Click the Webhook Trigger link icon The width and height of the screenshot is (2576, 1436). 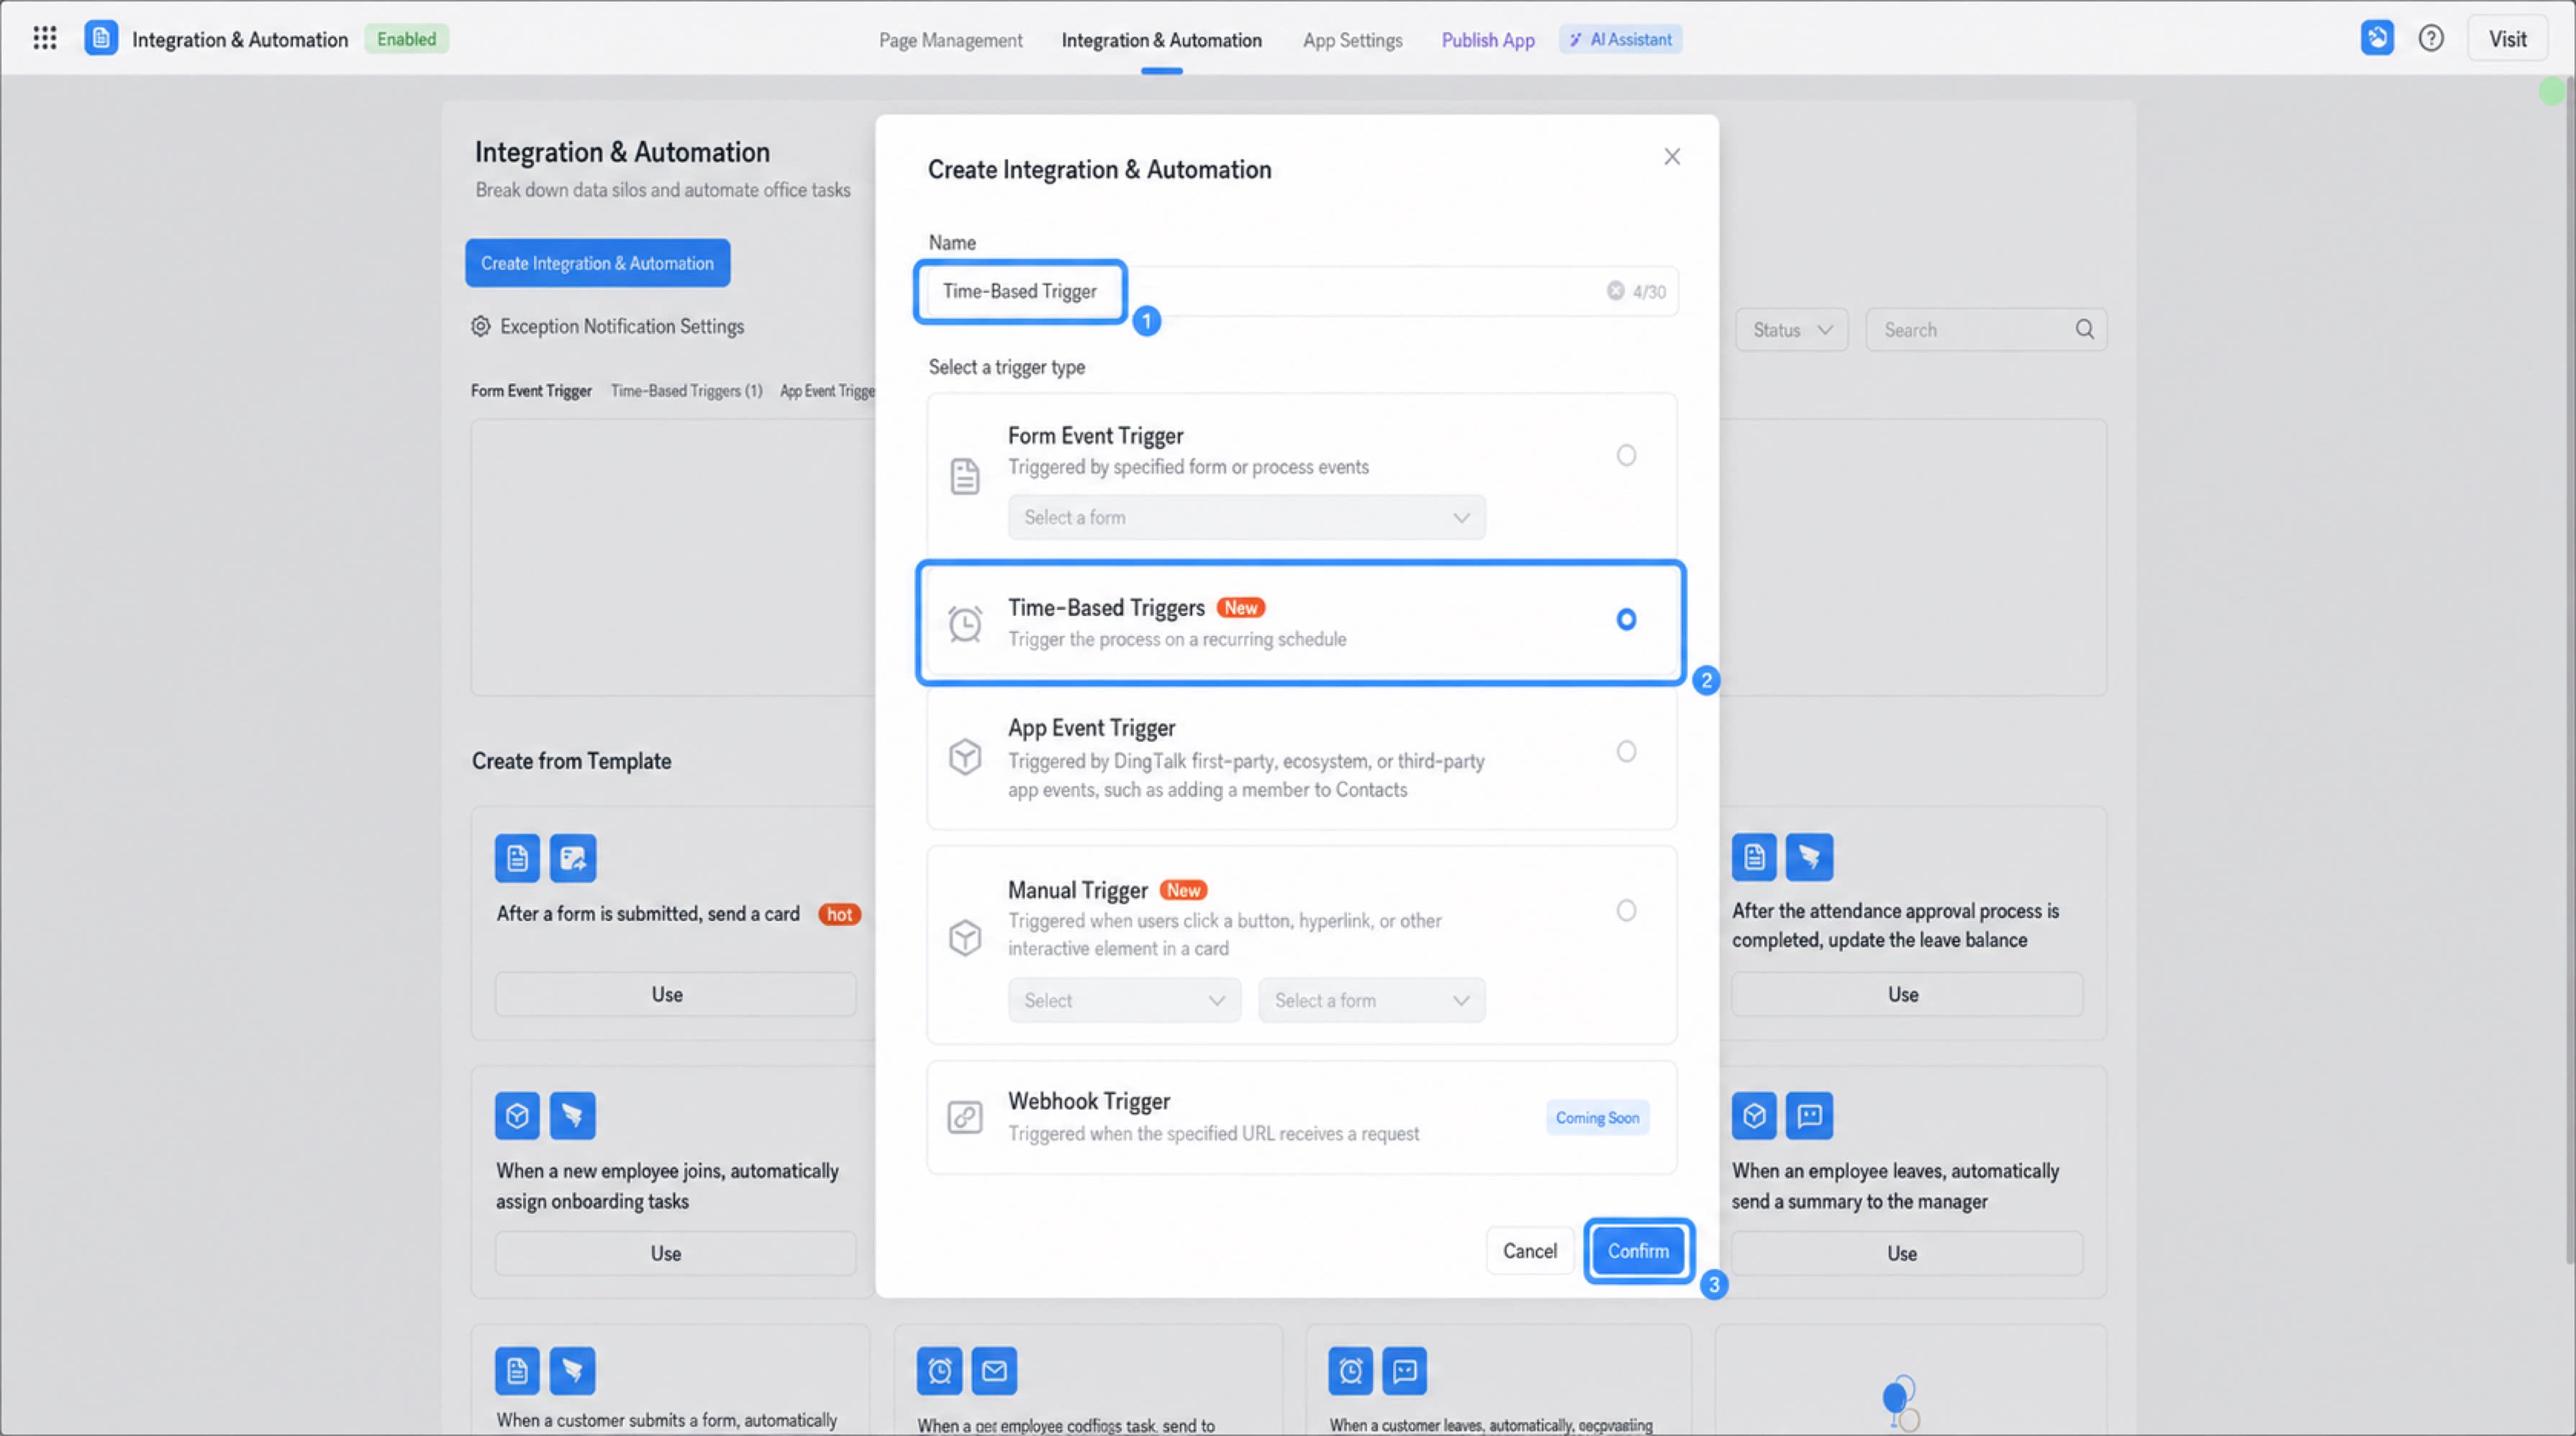(965, 1117)
